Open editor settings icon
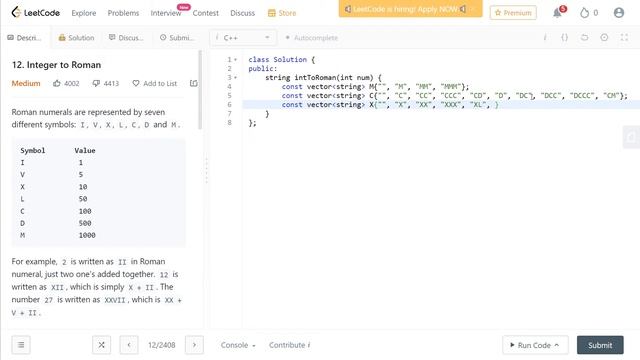Screen dimensions: 640x360 604,38
